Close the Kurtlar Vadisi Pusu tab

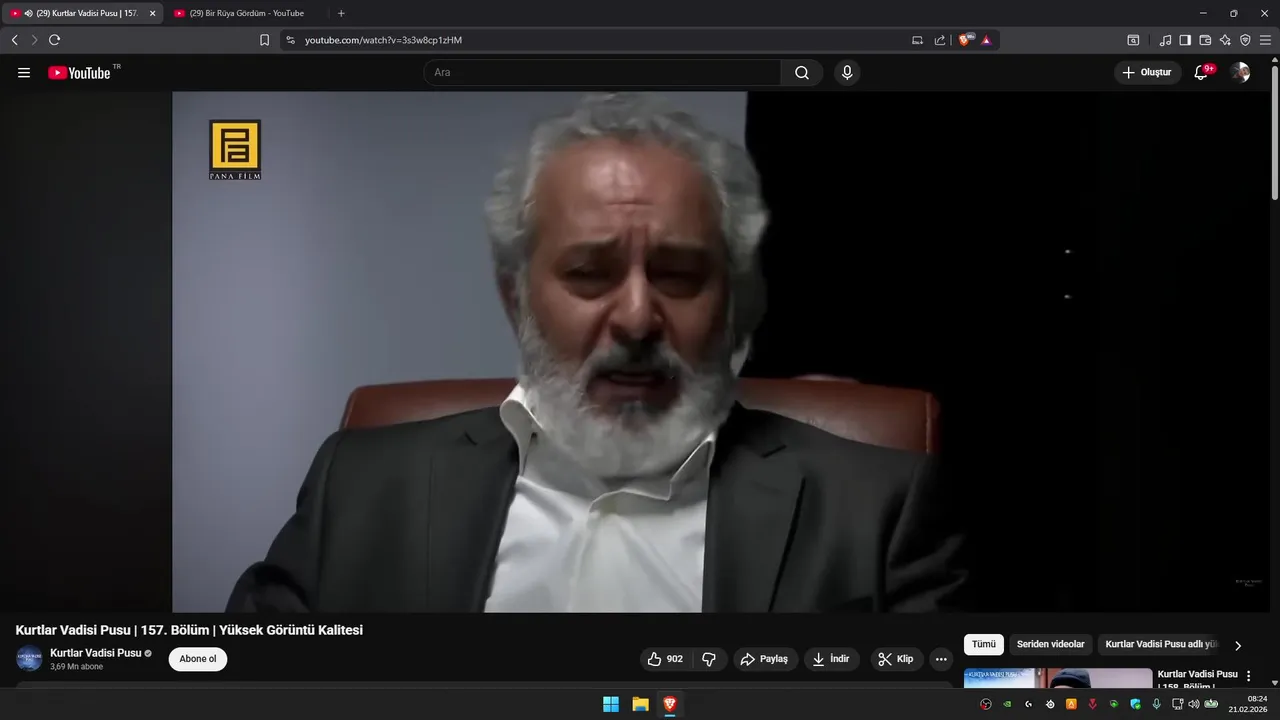click(x=153, y=13)
